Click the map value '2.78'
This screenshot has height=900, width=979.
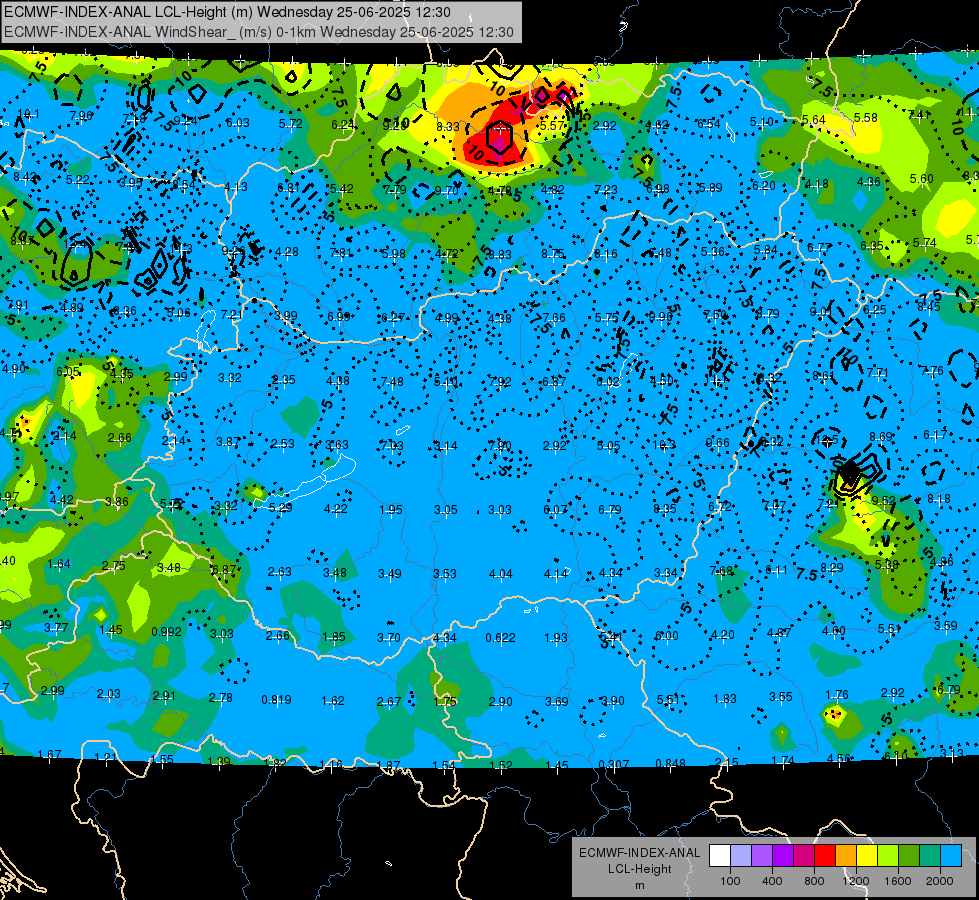(220, 698)
